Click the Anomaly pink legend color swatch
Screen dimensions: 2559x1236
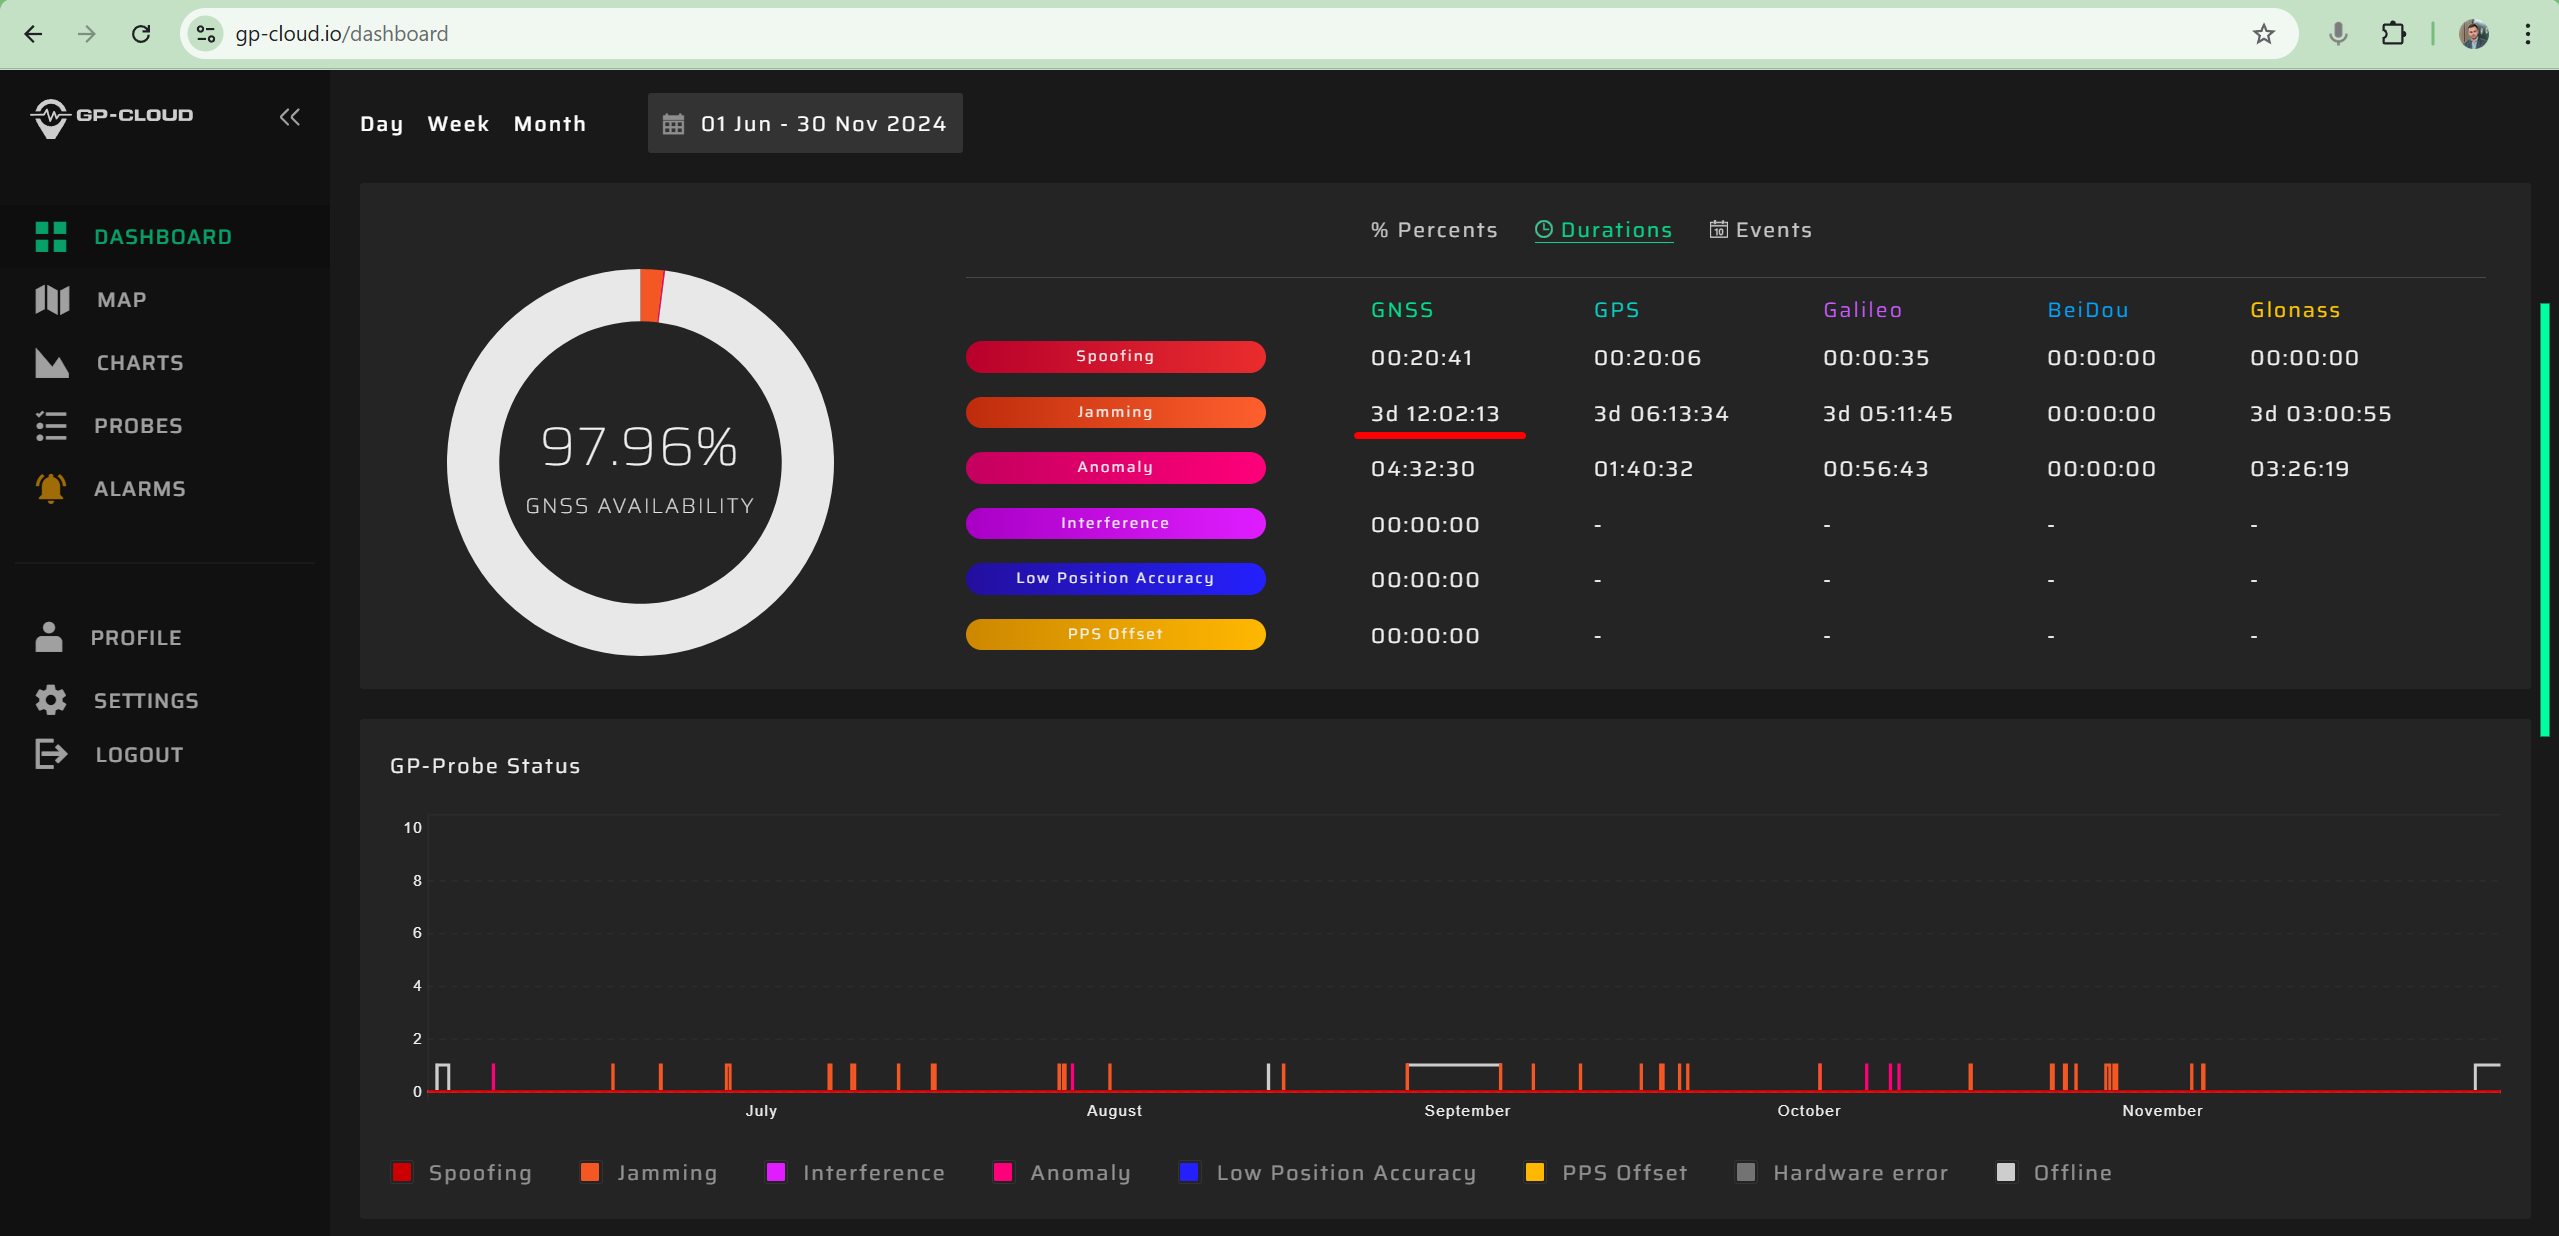tap(1003, 1172)
